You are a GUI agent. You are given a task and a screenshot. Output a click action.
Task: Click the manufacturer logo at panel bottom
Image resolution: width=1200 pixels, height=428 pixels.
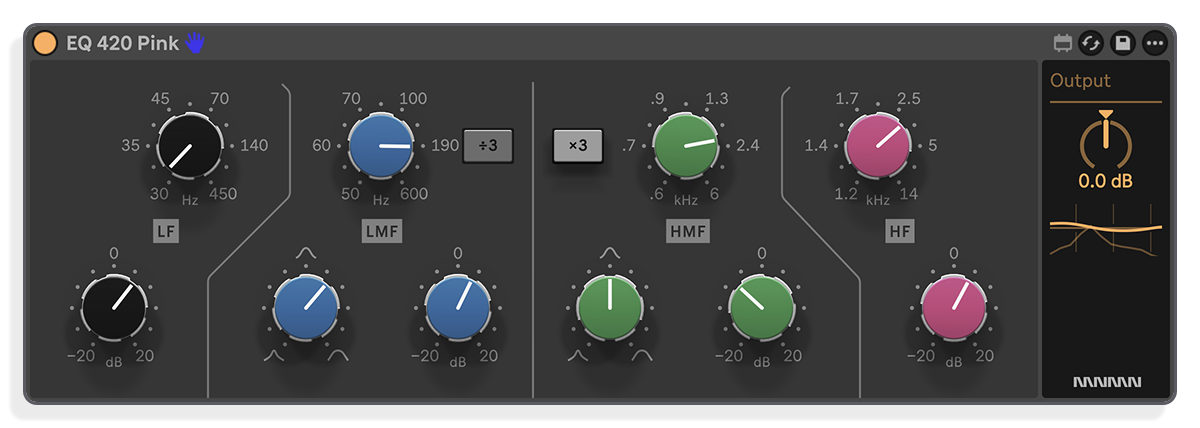coord(1106,382)
